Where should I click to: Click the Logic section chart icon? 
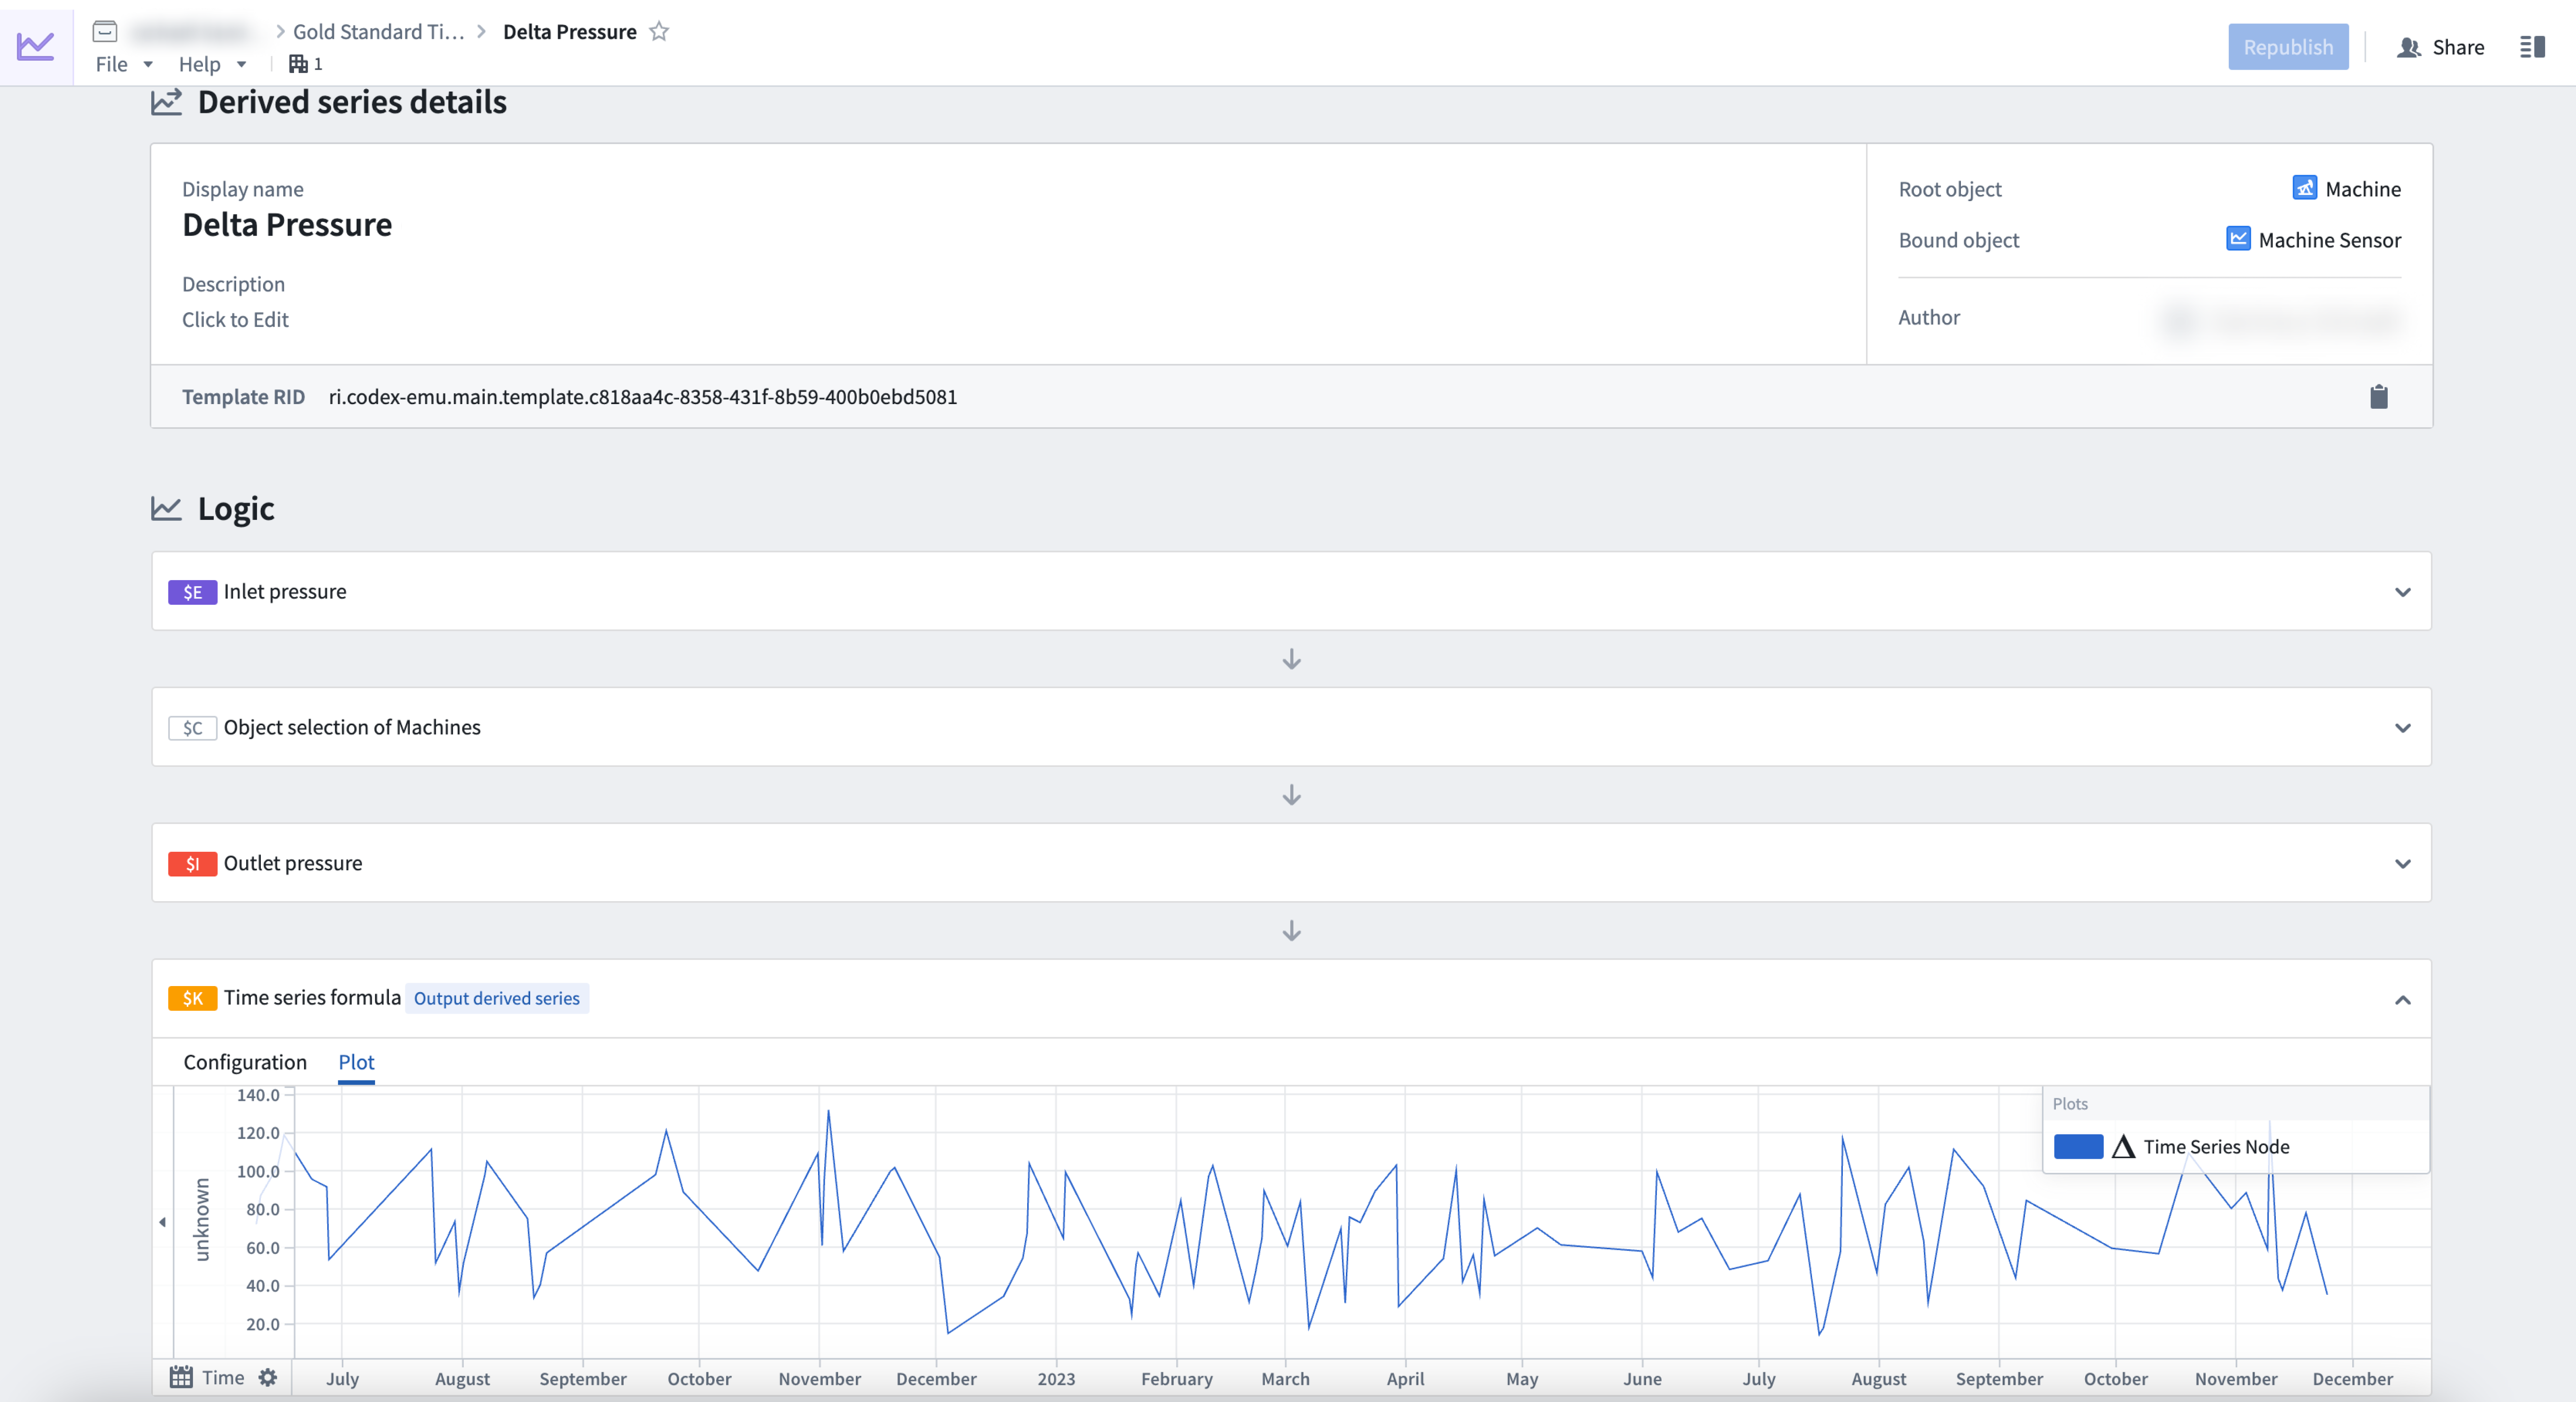tap(166, 509)
